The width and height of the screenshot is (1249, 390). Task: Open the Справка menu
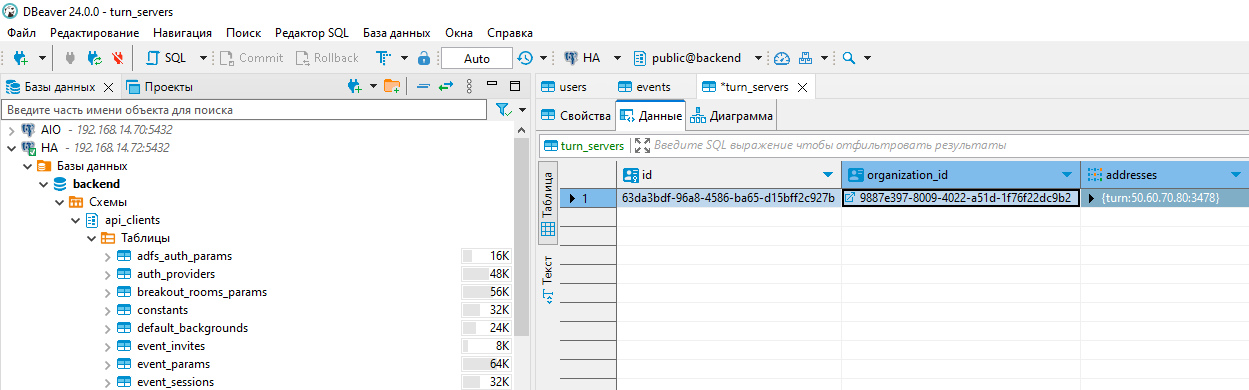point(511,33)
